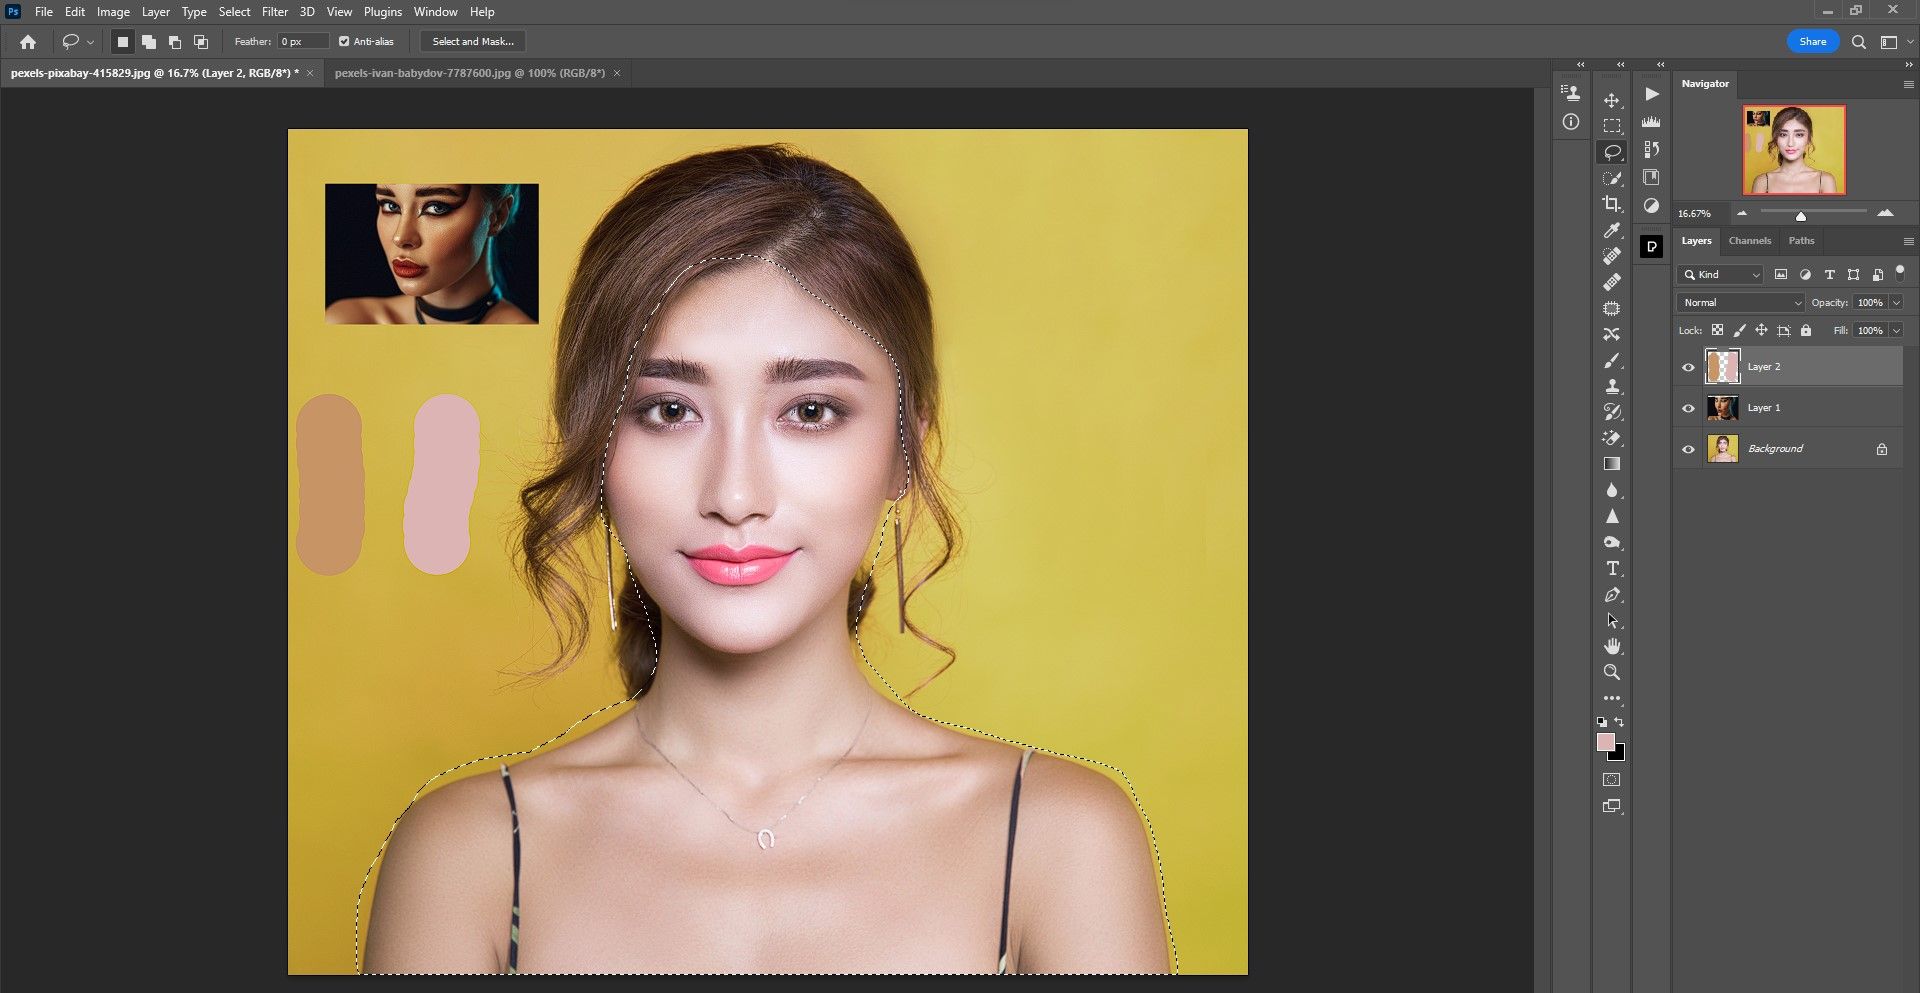The image size is (1920, 993).
Task: Go to the Home screen
Action: 28,41
